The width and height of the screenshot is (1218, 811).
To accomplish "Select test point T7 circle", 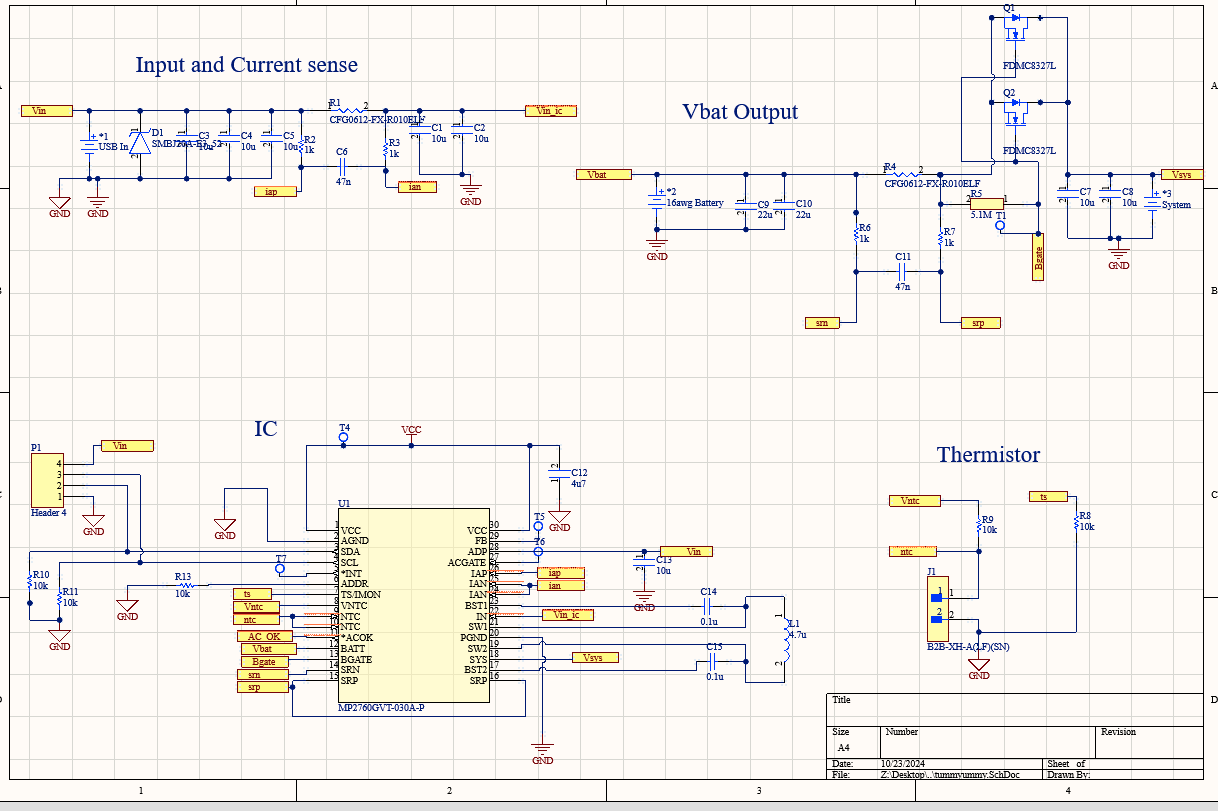I will pos(281,569).
